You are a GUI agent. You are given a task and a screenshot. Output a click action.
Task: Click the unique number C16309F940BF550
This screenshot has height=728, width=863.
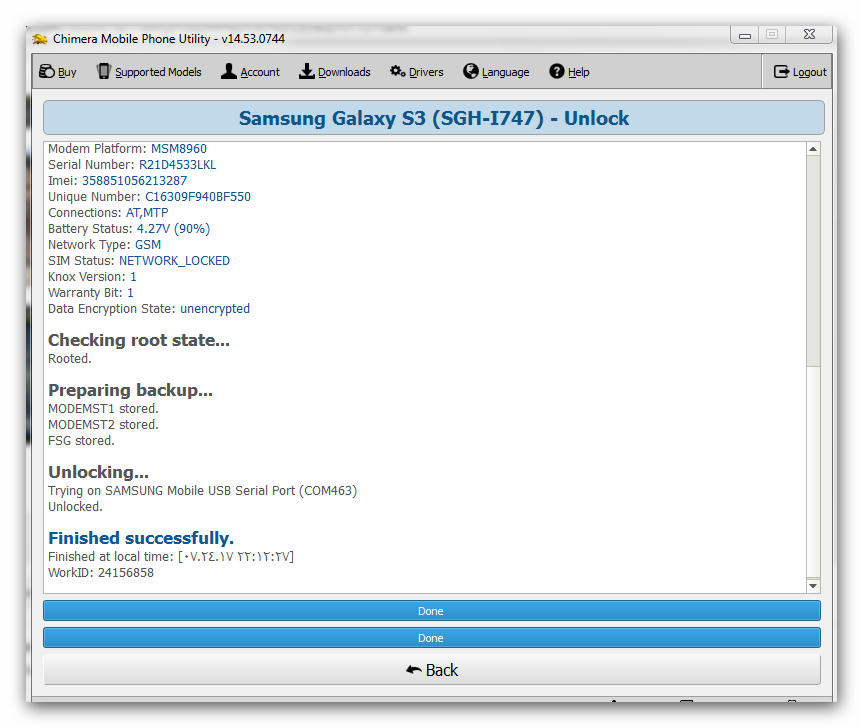[x=198, y=196]
